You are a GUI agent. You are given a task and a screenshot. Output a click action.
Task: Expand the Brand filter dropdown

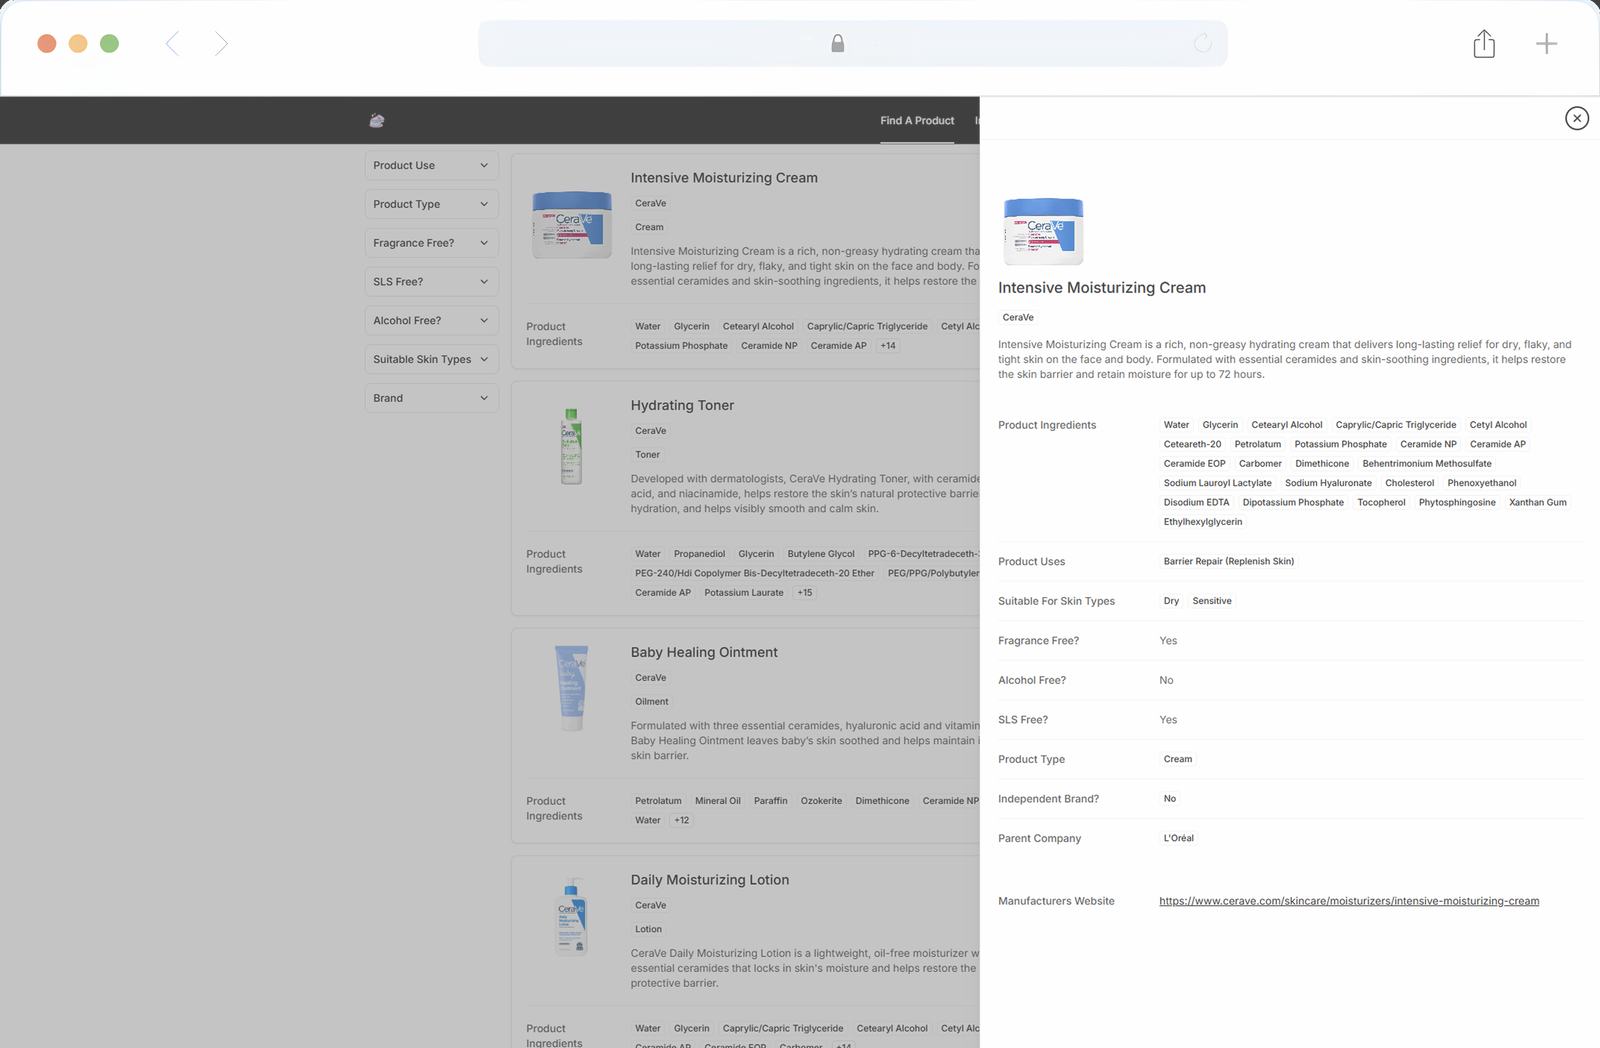(432, 398)
